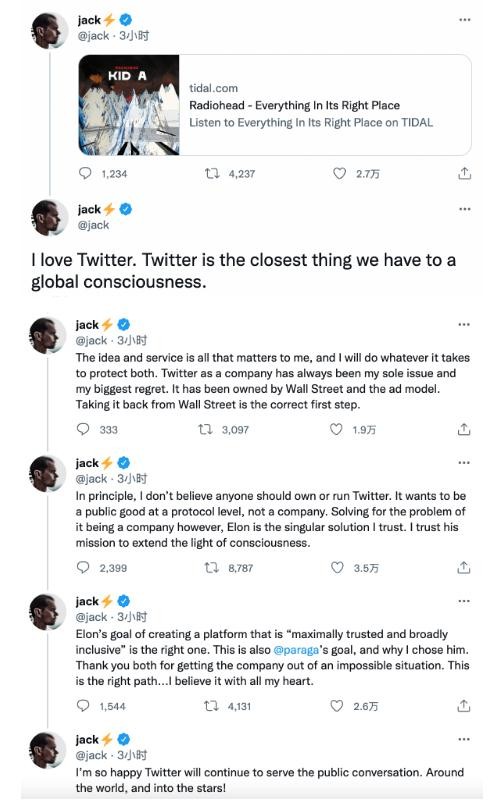
Task: Click the Kid A album cover thumbnail
Action: (129, 105)
